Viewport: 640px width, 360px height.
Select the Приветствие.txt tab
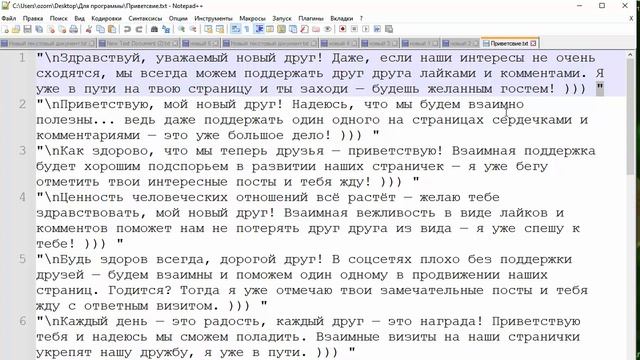click(509, 43)
